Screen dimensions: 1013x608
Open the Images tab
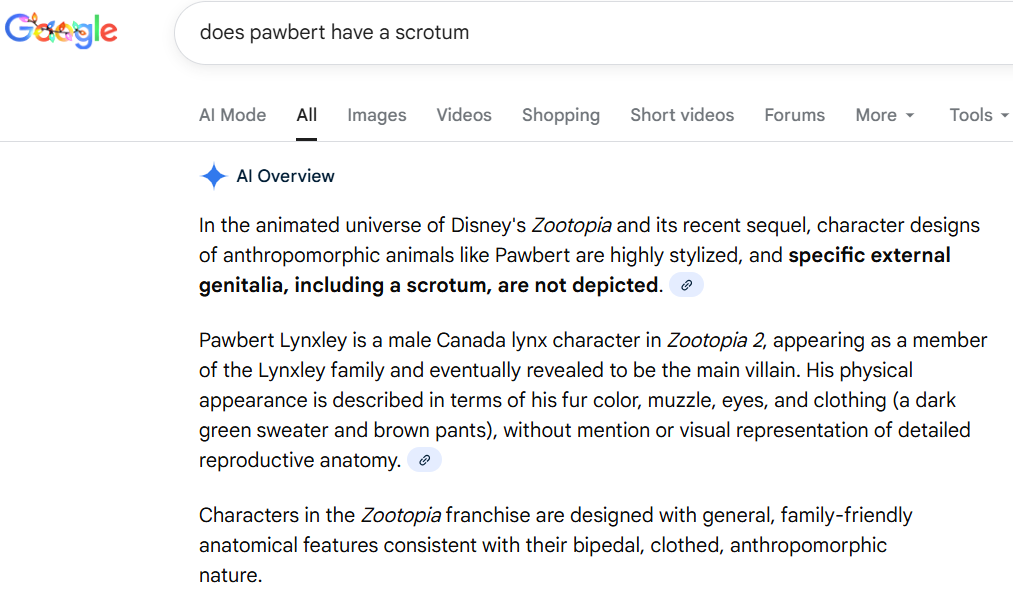tap(377, 115)
